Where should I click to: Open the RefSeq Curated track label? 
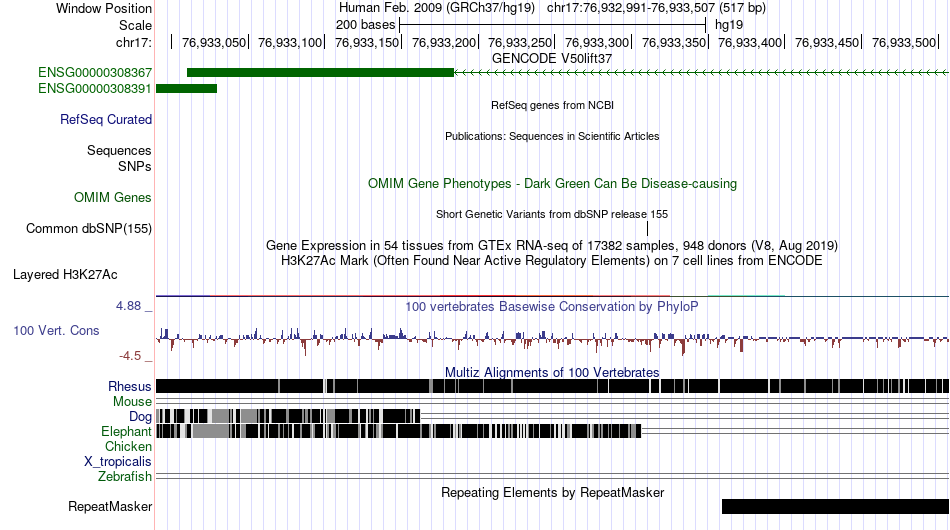(x=106, y=119)
